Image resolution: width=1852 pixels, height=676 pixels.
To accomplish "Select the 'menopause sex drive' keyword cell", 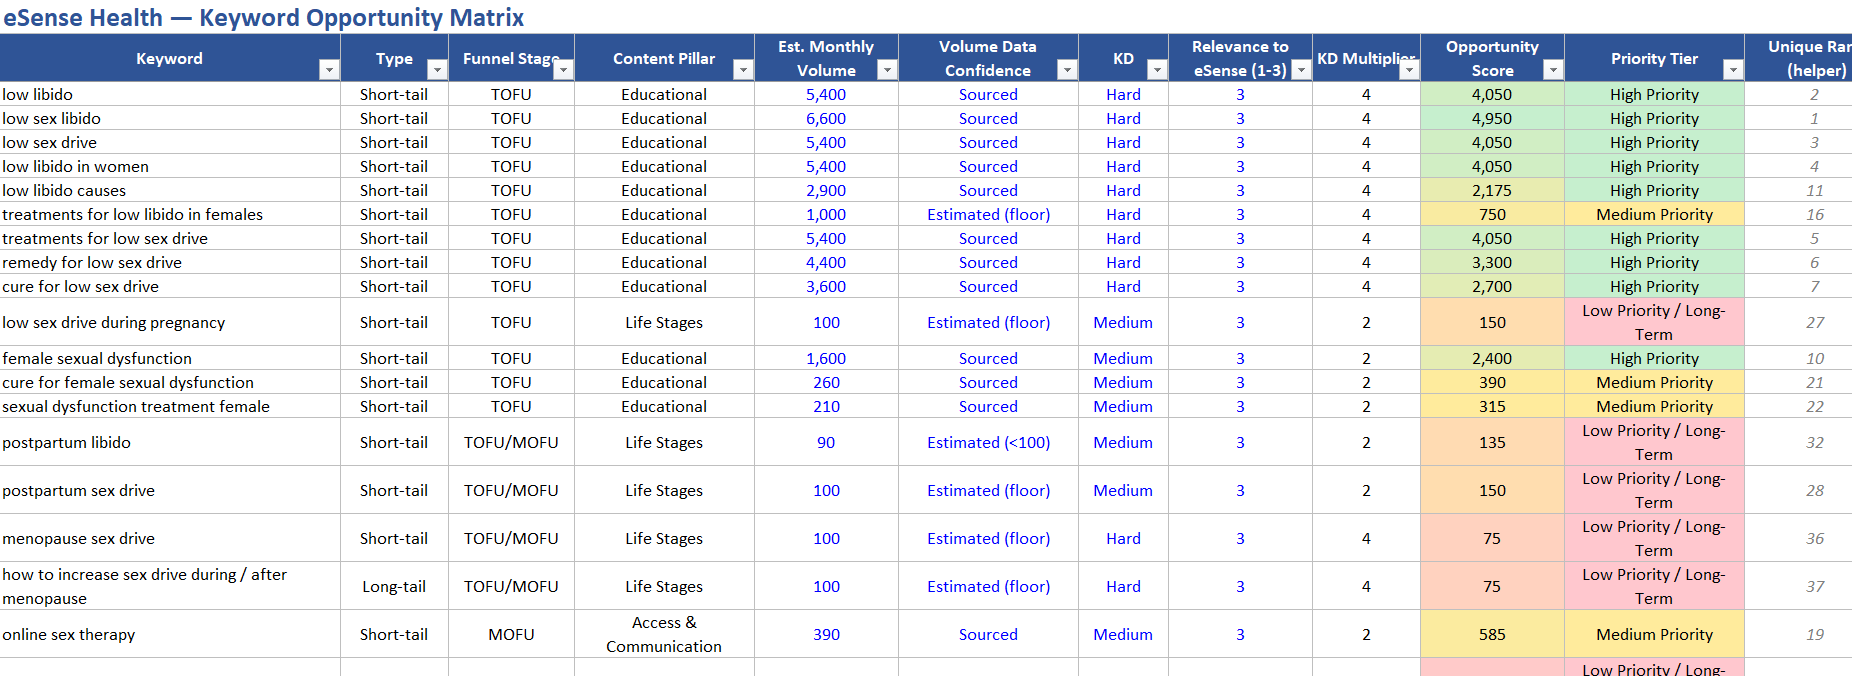I will [x=170, y=538].
